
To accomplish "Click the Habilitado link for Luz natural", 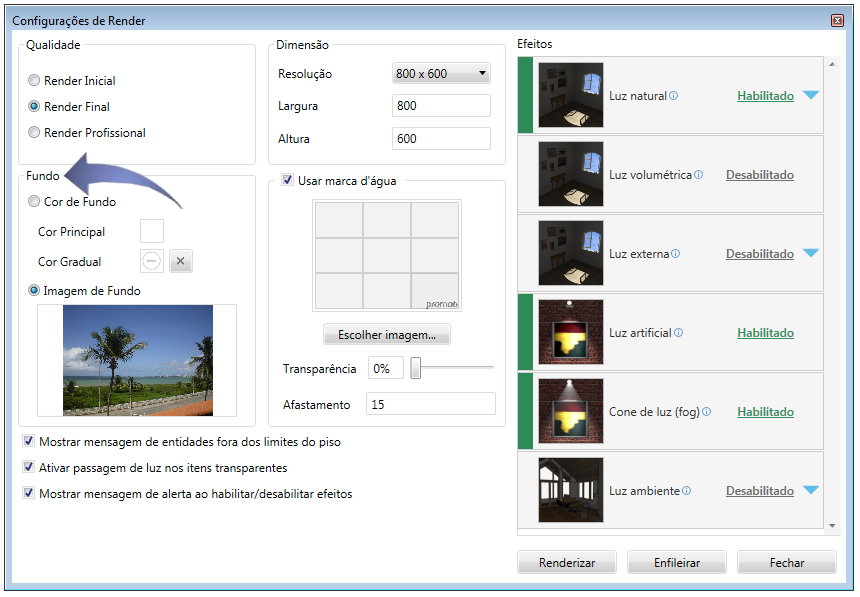I will pos(765,96).
